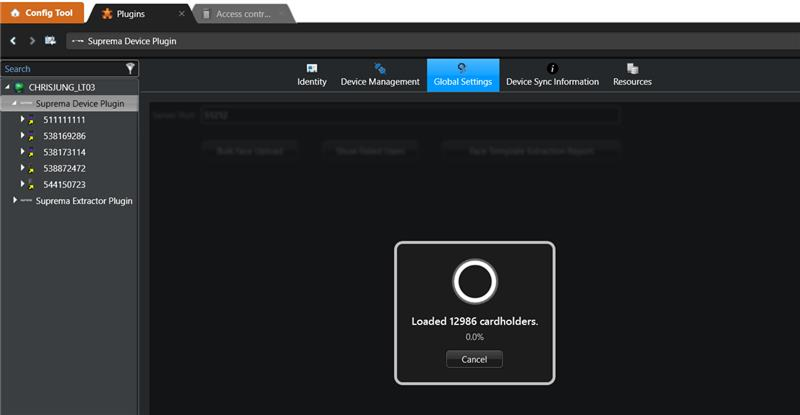800x415 pixels.
Task: Expand device 538169286 in the tree
Action: coord(22,135)
